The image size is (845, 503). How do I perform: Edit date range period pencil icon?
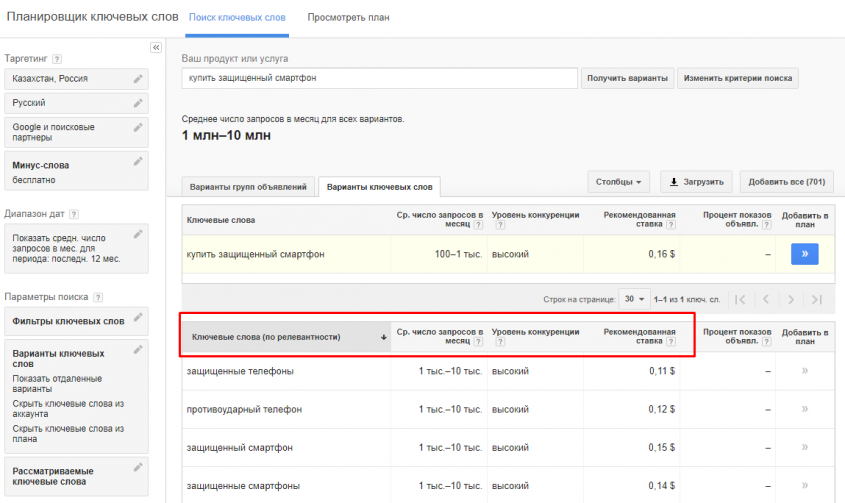coord(138,234)
